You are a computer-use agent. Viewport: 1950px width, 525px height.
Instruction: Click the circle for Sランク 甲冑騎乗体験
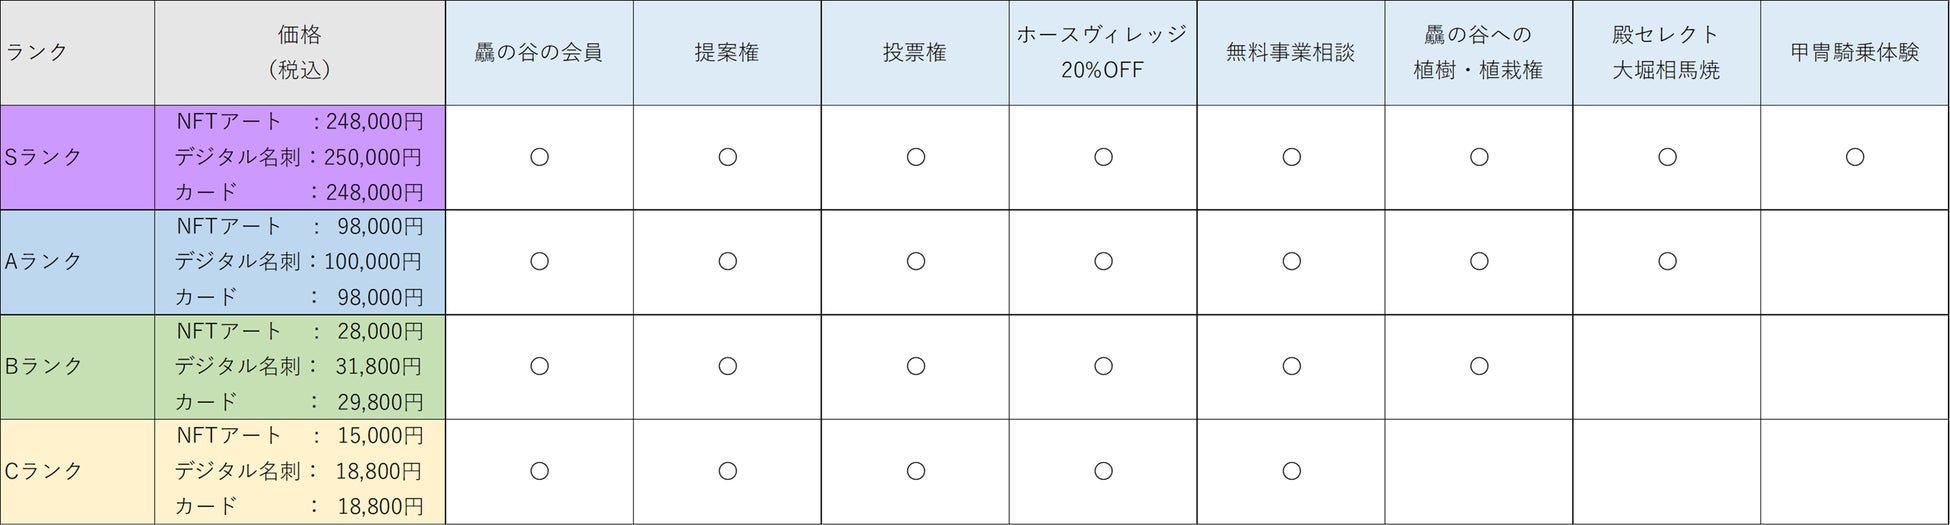[x=1855, y=157]
